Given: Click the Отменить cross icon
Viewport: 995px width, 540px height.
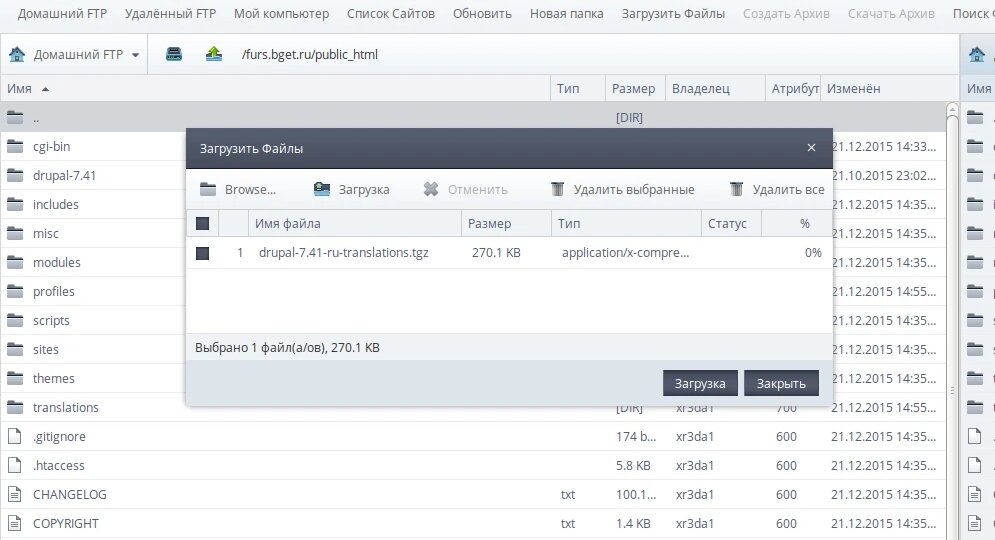Looking at the screenshot, I should coord(431,189).
